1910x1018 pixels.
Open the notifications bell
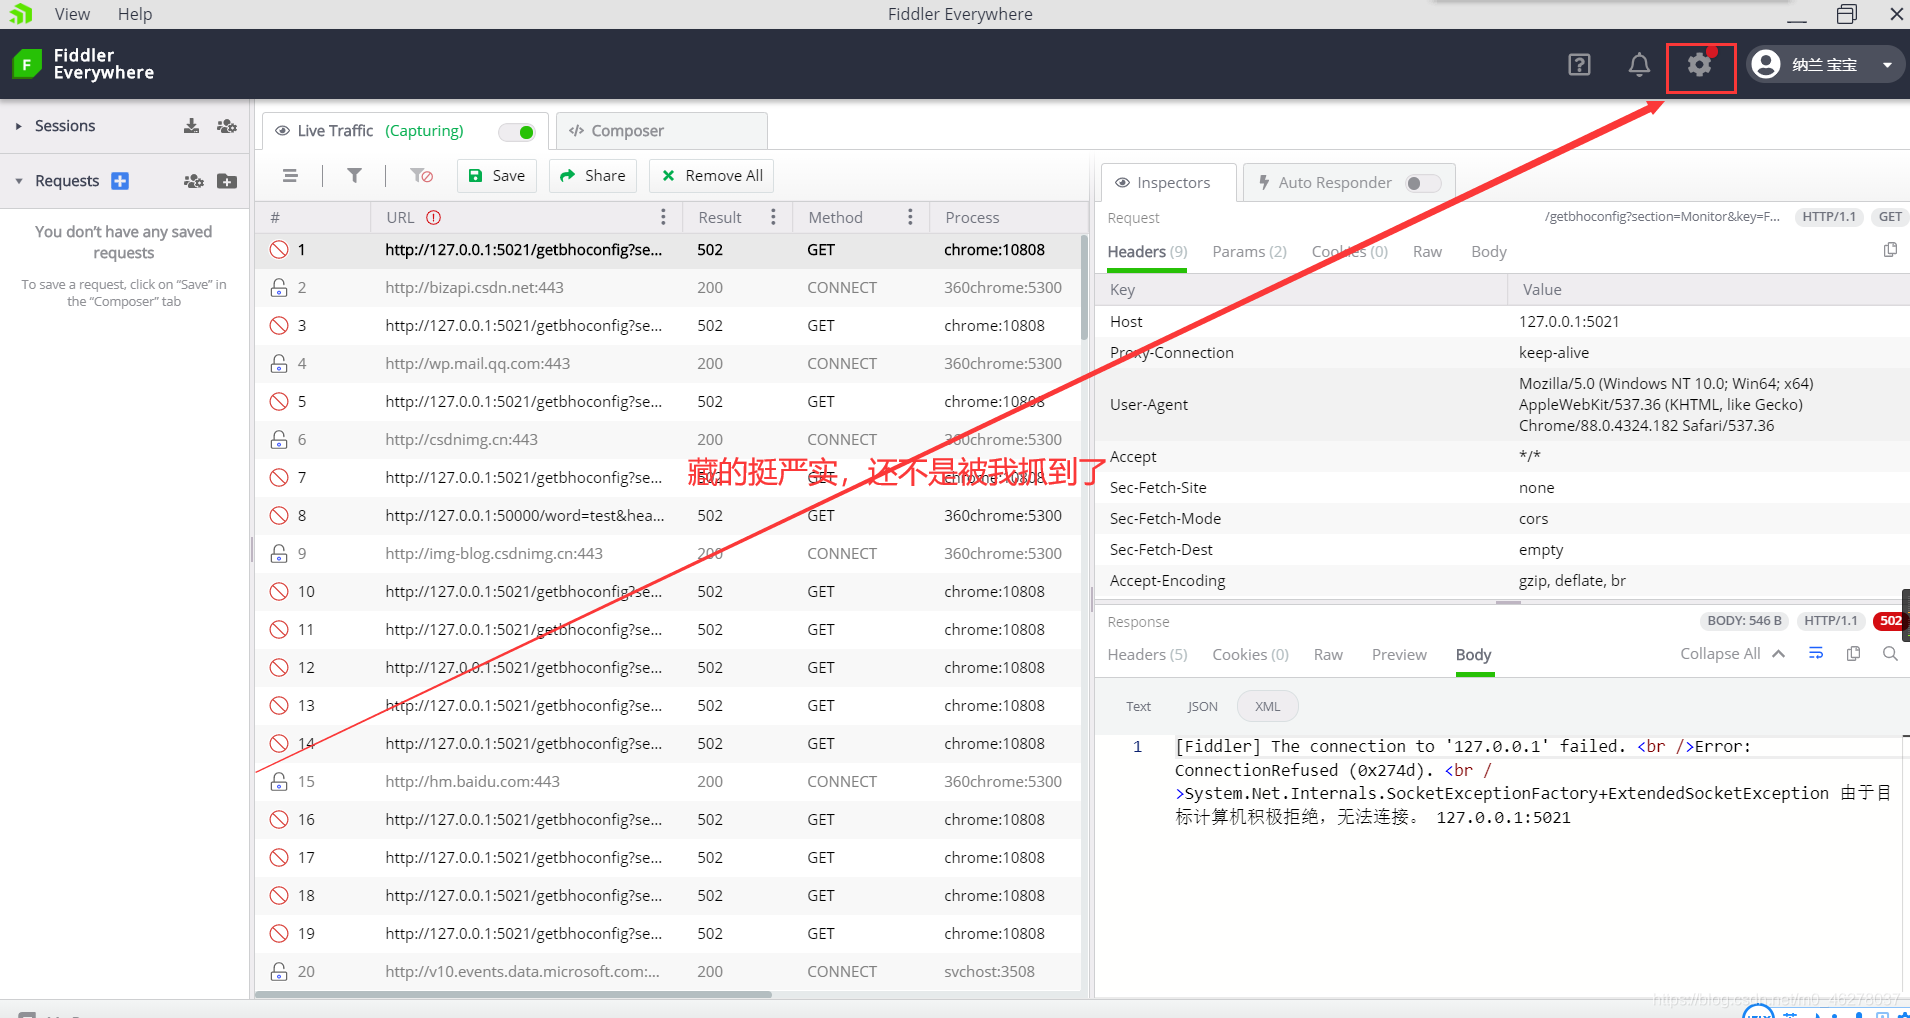click(x=1639, y=65)
